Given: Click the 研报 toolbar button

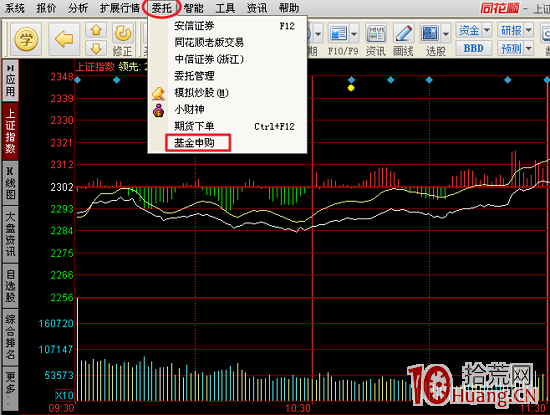Looking at the screenshot, I should 511,30.
